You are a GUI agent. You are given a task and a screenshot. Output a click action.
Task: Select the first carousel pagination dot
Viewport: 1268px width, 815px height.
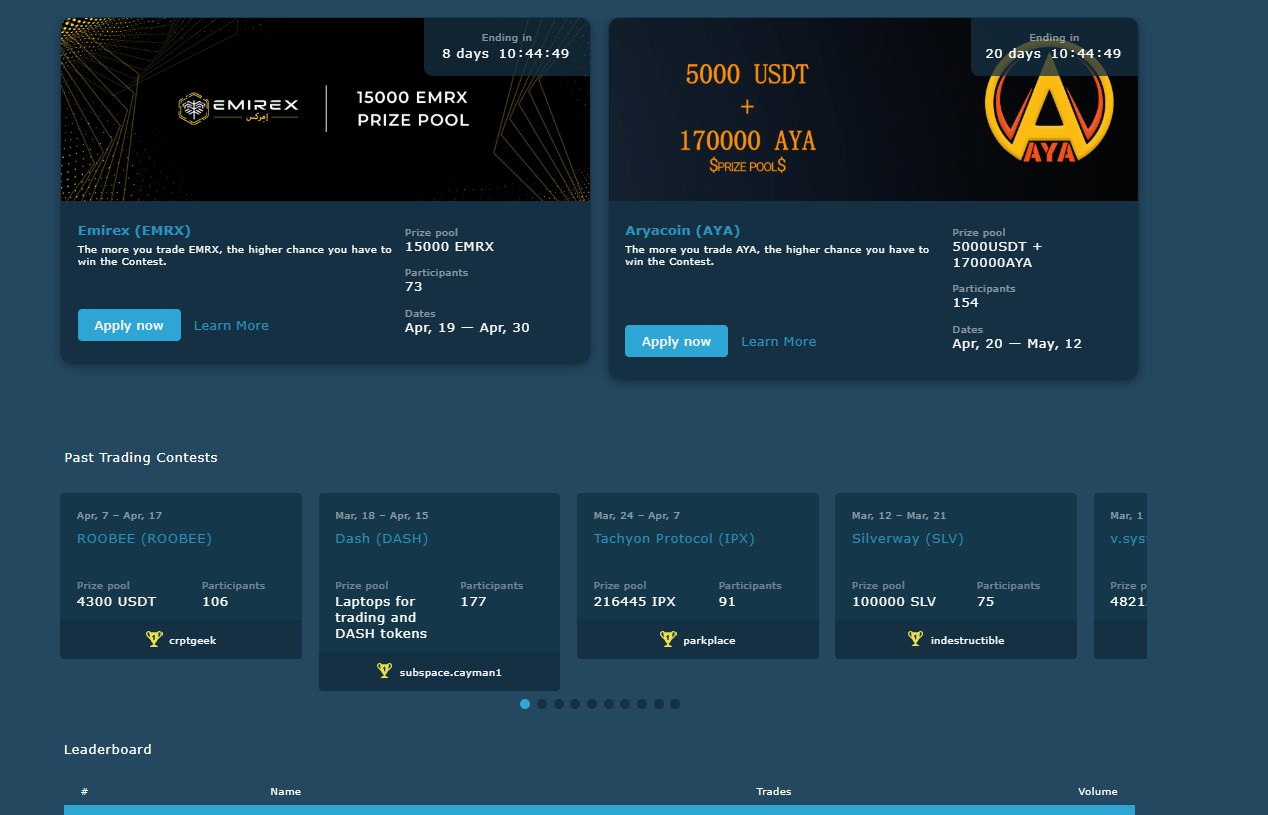[x=525, y=704]
